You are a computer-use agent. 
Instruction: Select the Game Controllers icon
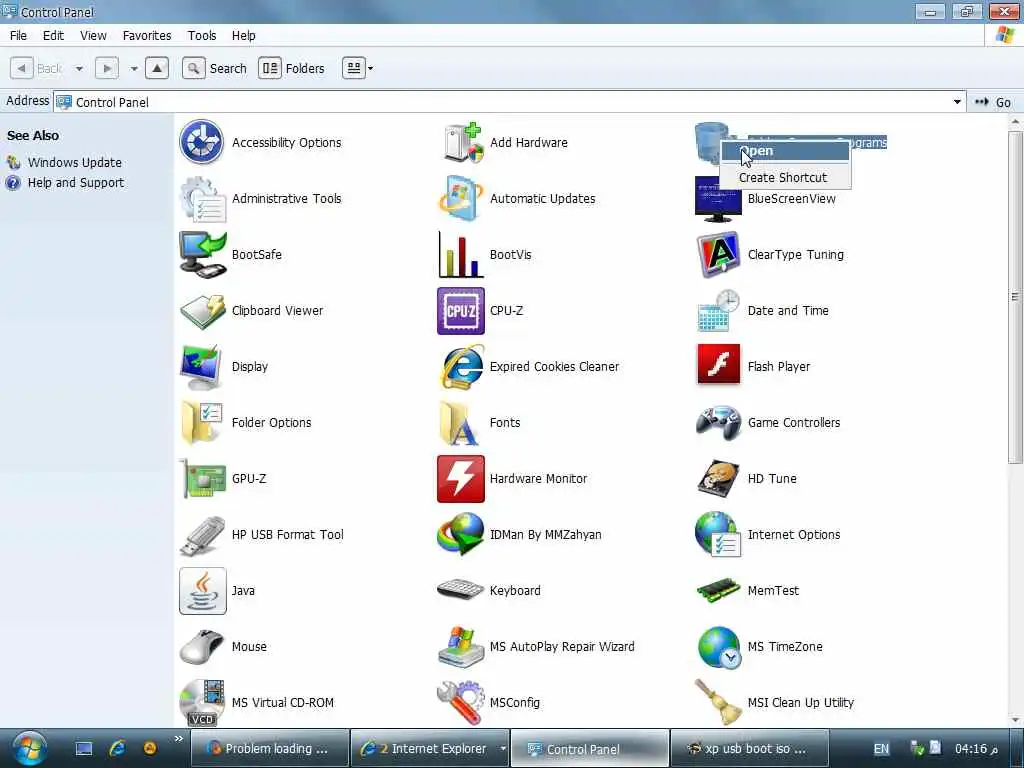pos(718,423)
